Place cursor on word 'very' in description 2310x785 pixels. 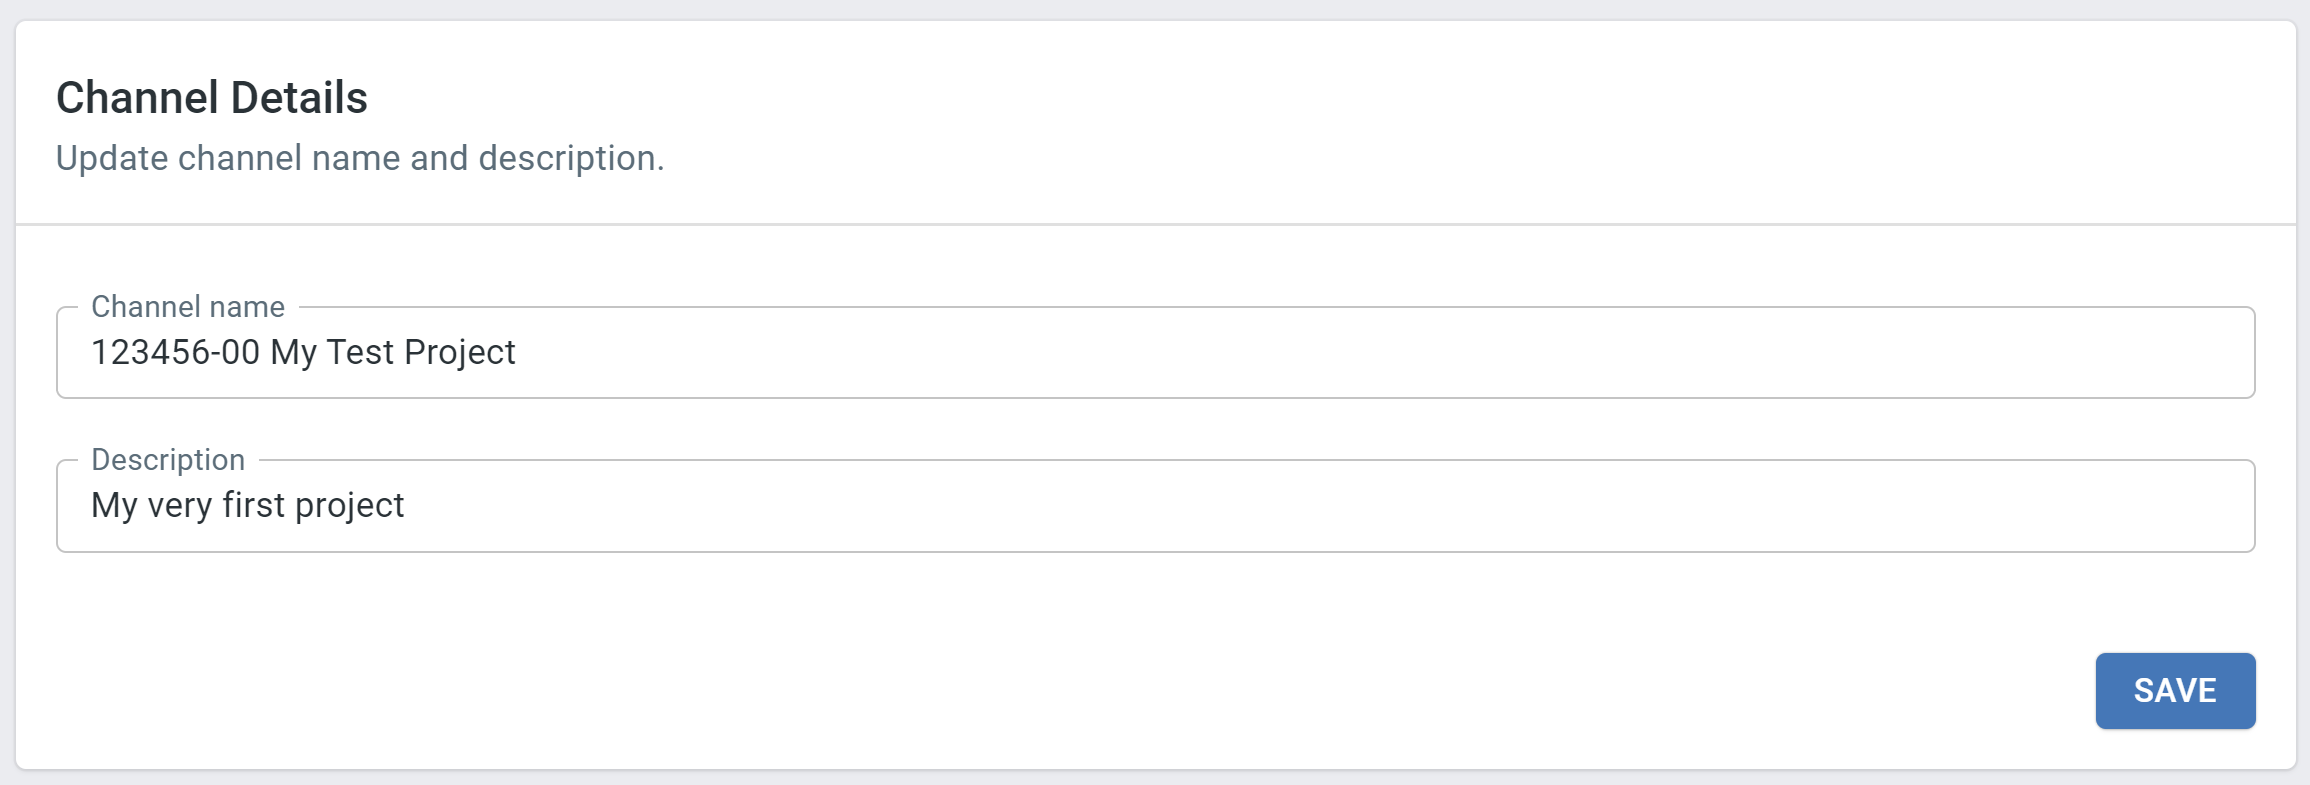tap(180, 506)
